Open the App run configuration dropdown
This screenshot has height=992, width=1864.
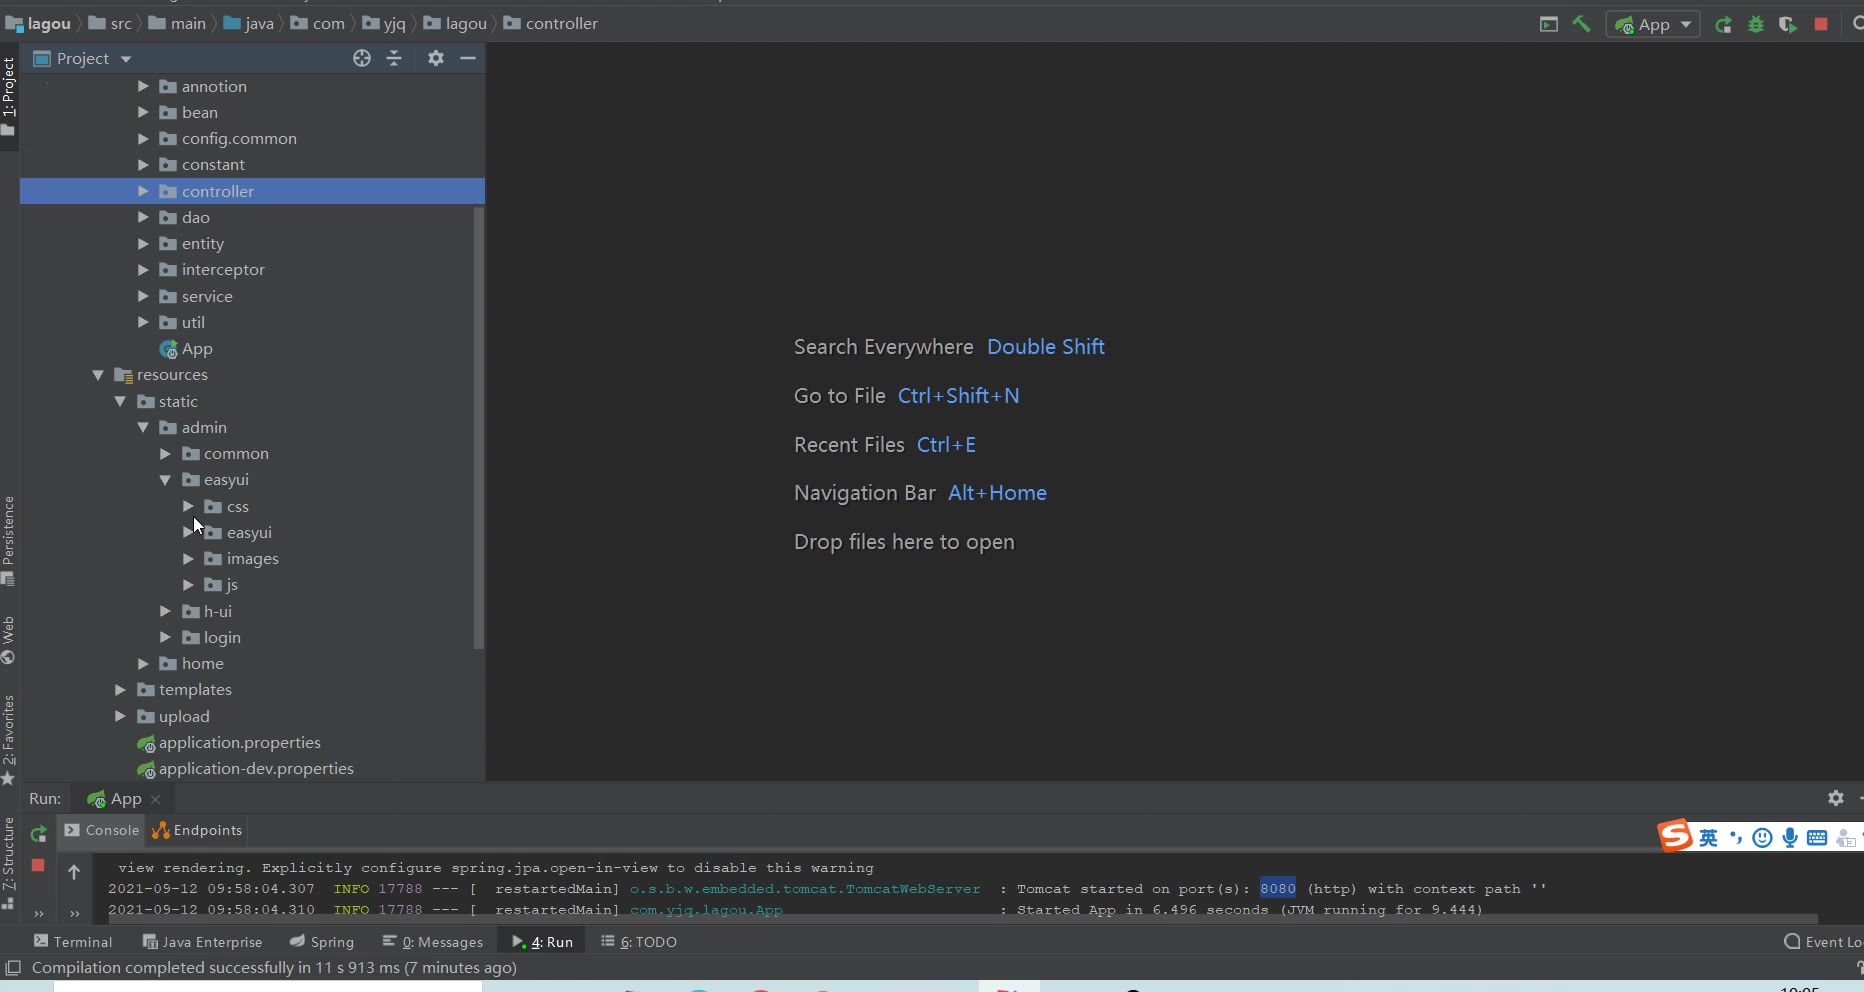[x=1654, y=24]
